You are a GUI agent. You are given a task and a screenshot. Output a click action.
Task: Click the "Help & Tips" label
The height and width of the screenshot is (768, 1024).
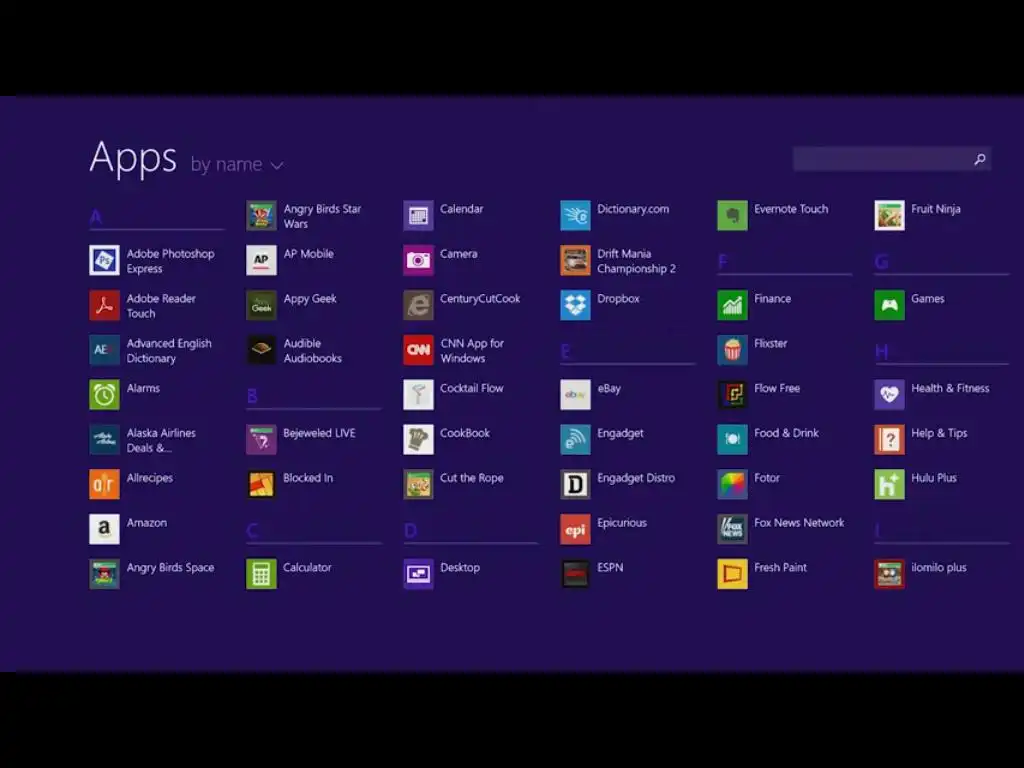click(939, 434)
